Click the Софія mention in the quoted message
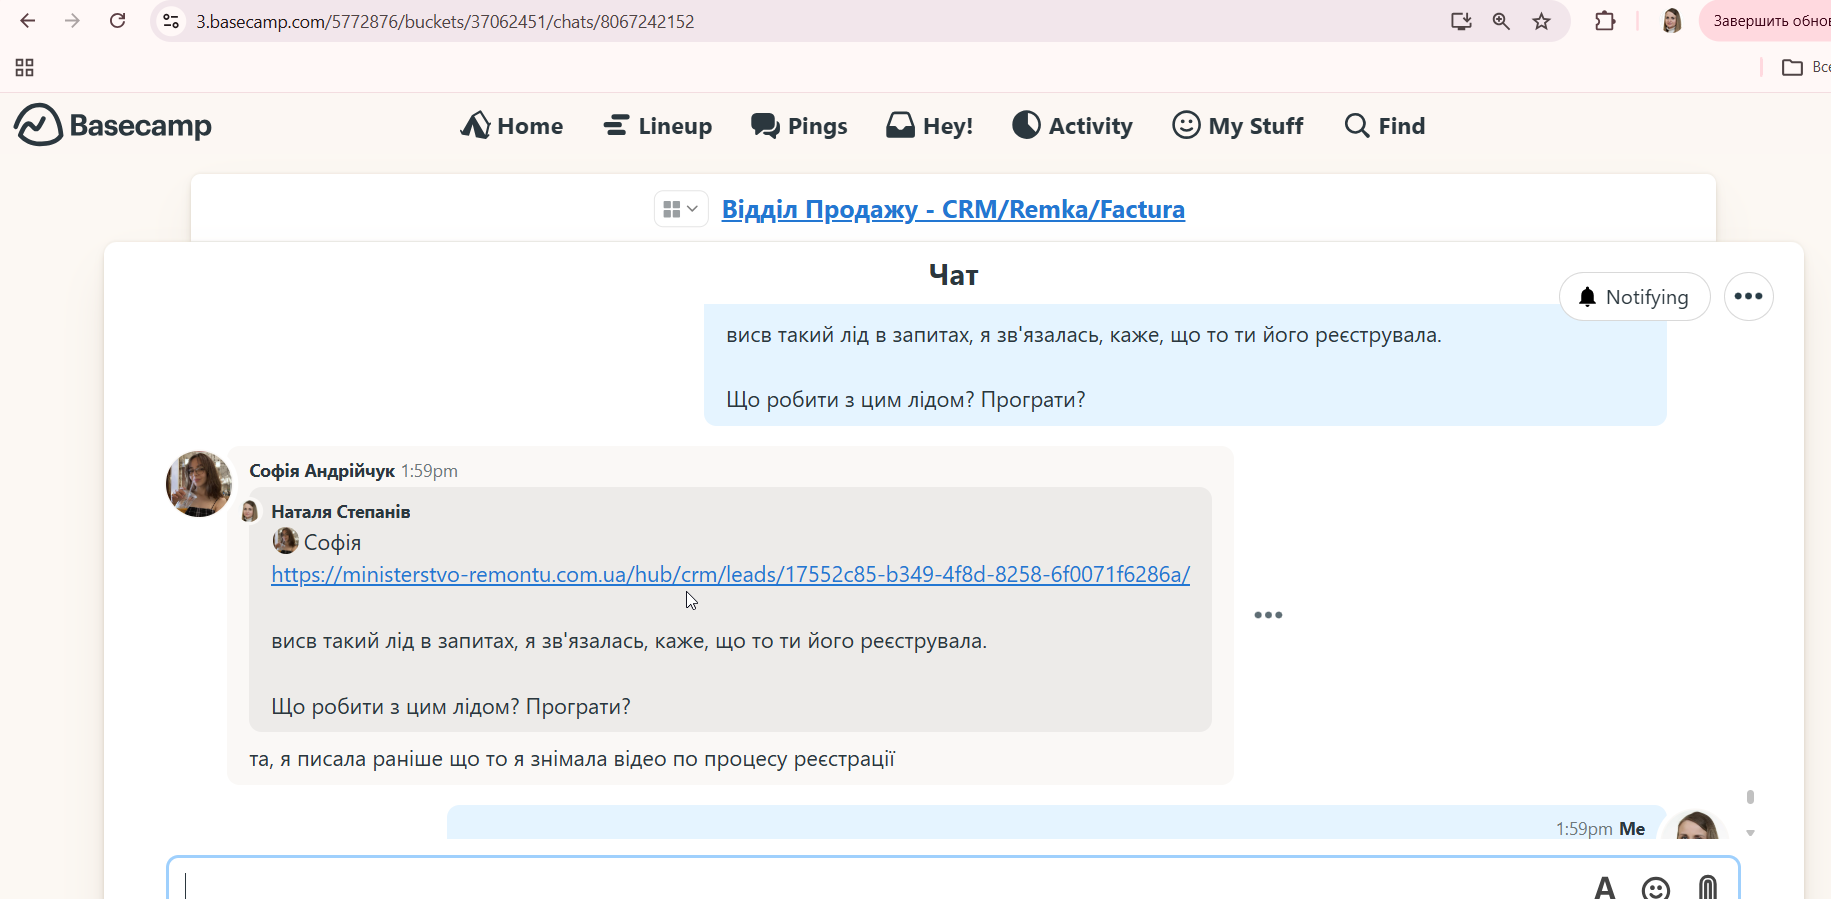The height and width of the screenshot is (899, 1831). click(317, 542)
